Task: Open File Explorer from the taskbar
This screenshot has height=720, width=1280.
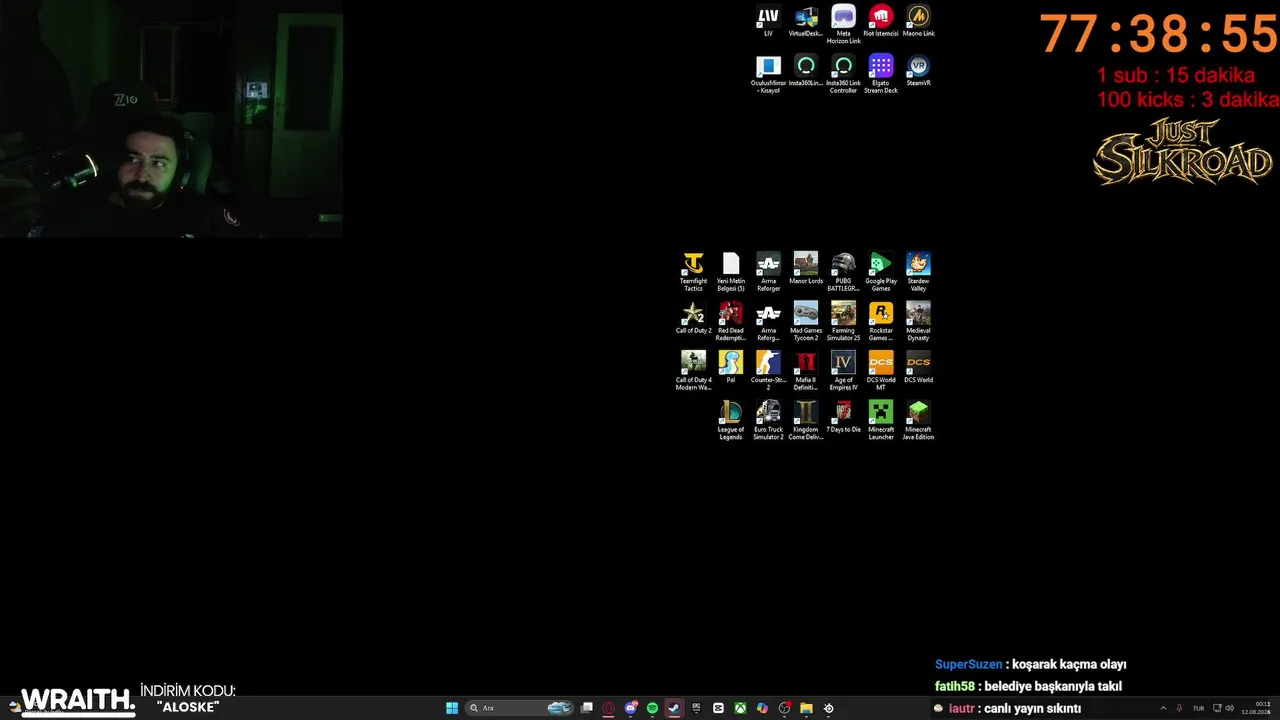Action: 806,708
